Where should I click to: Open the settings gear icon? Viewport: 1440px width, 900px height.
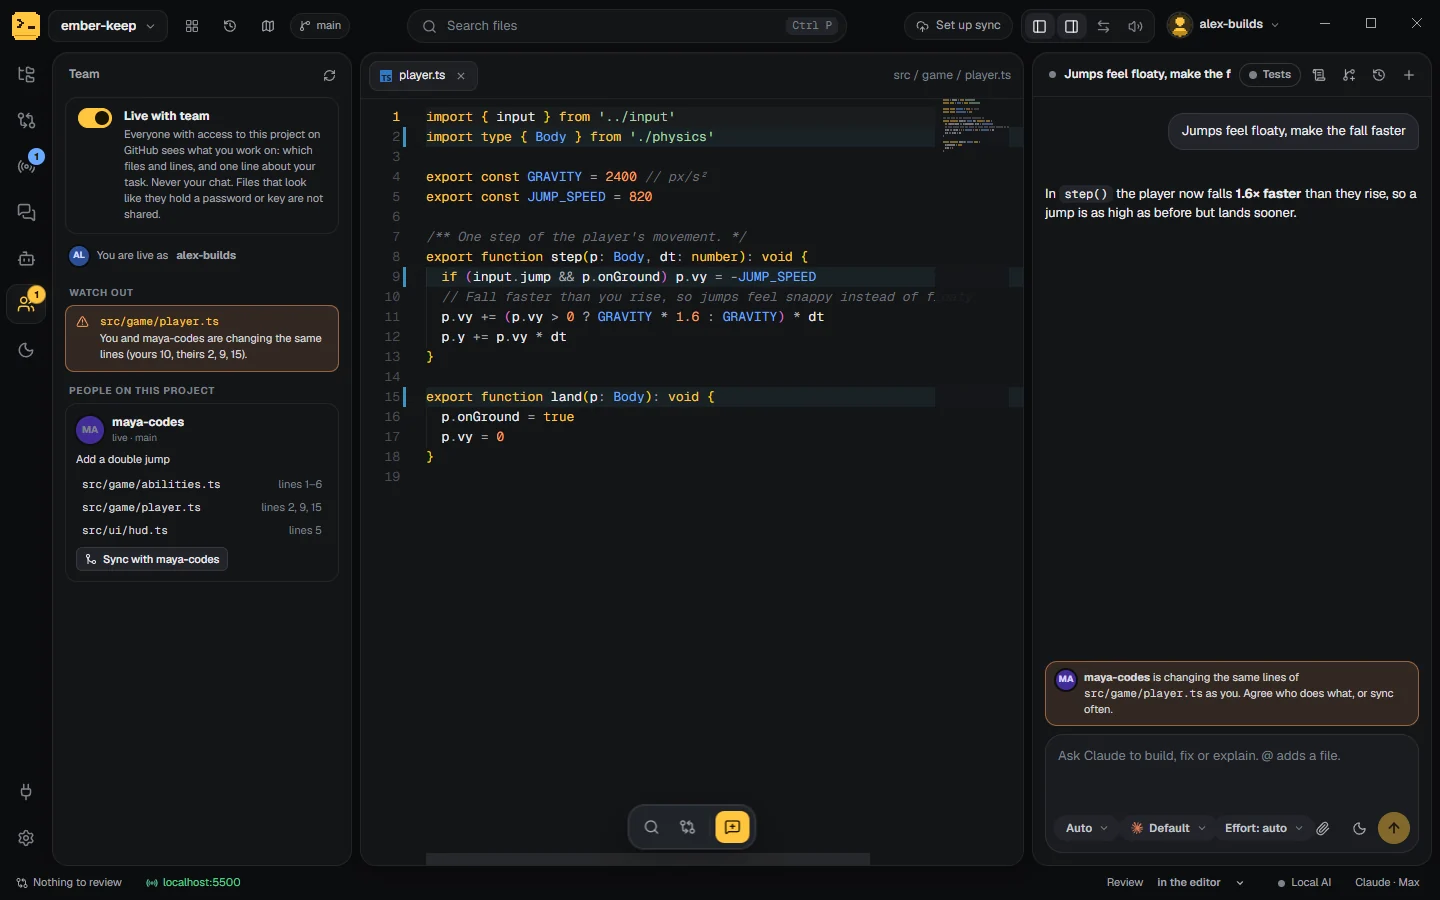point(27,838)
